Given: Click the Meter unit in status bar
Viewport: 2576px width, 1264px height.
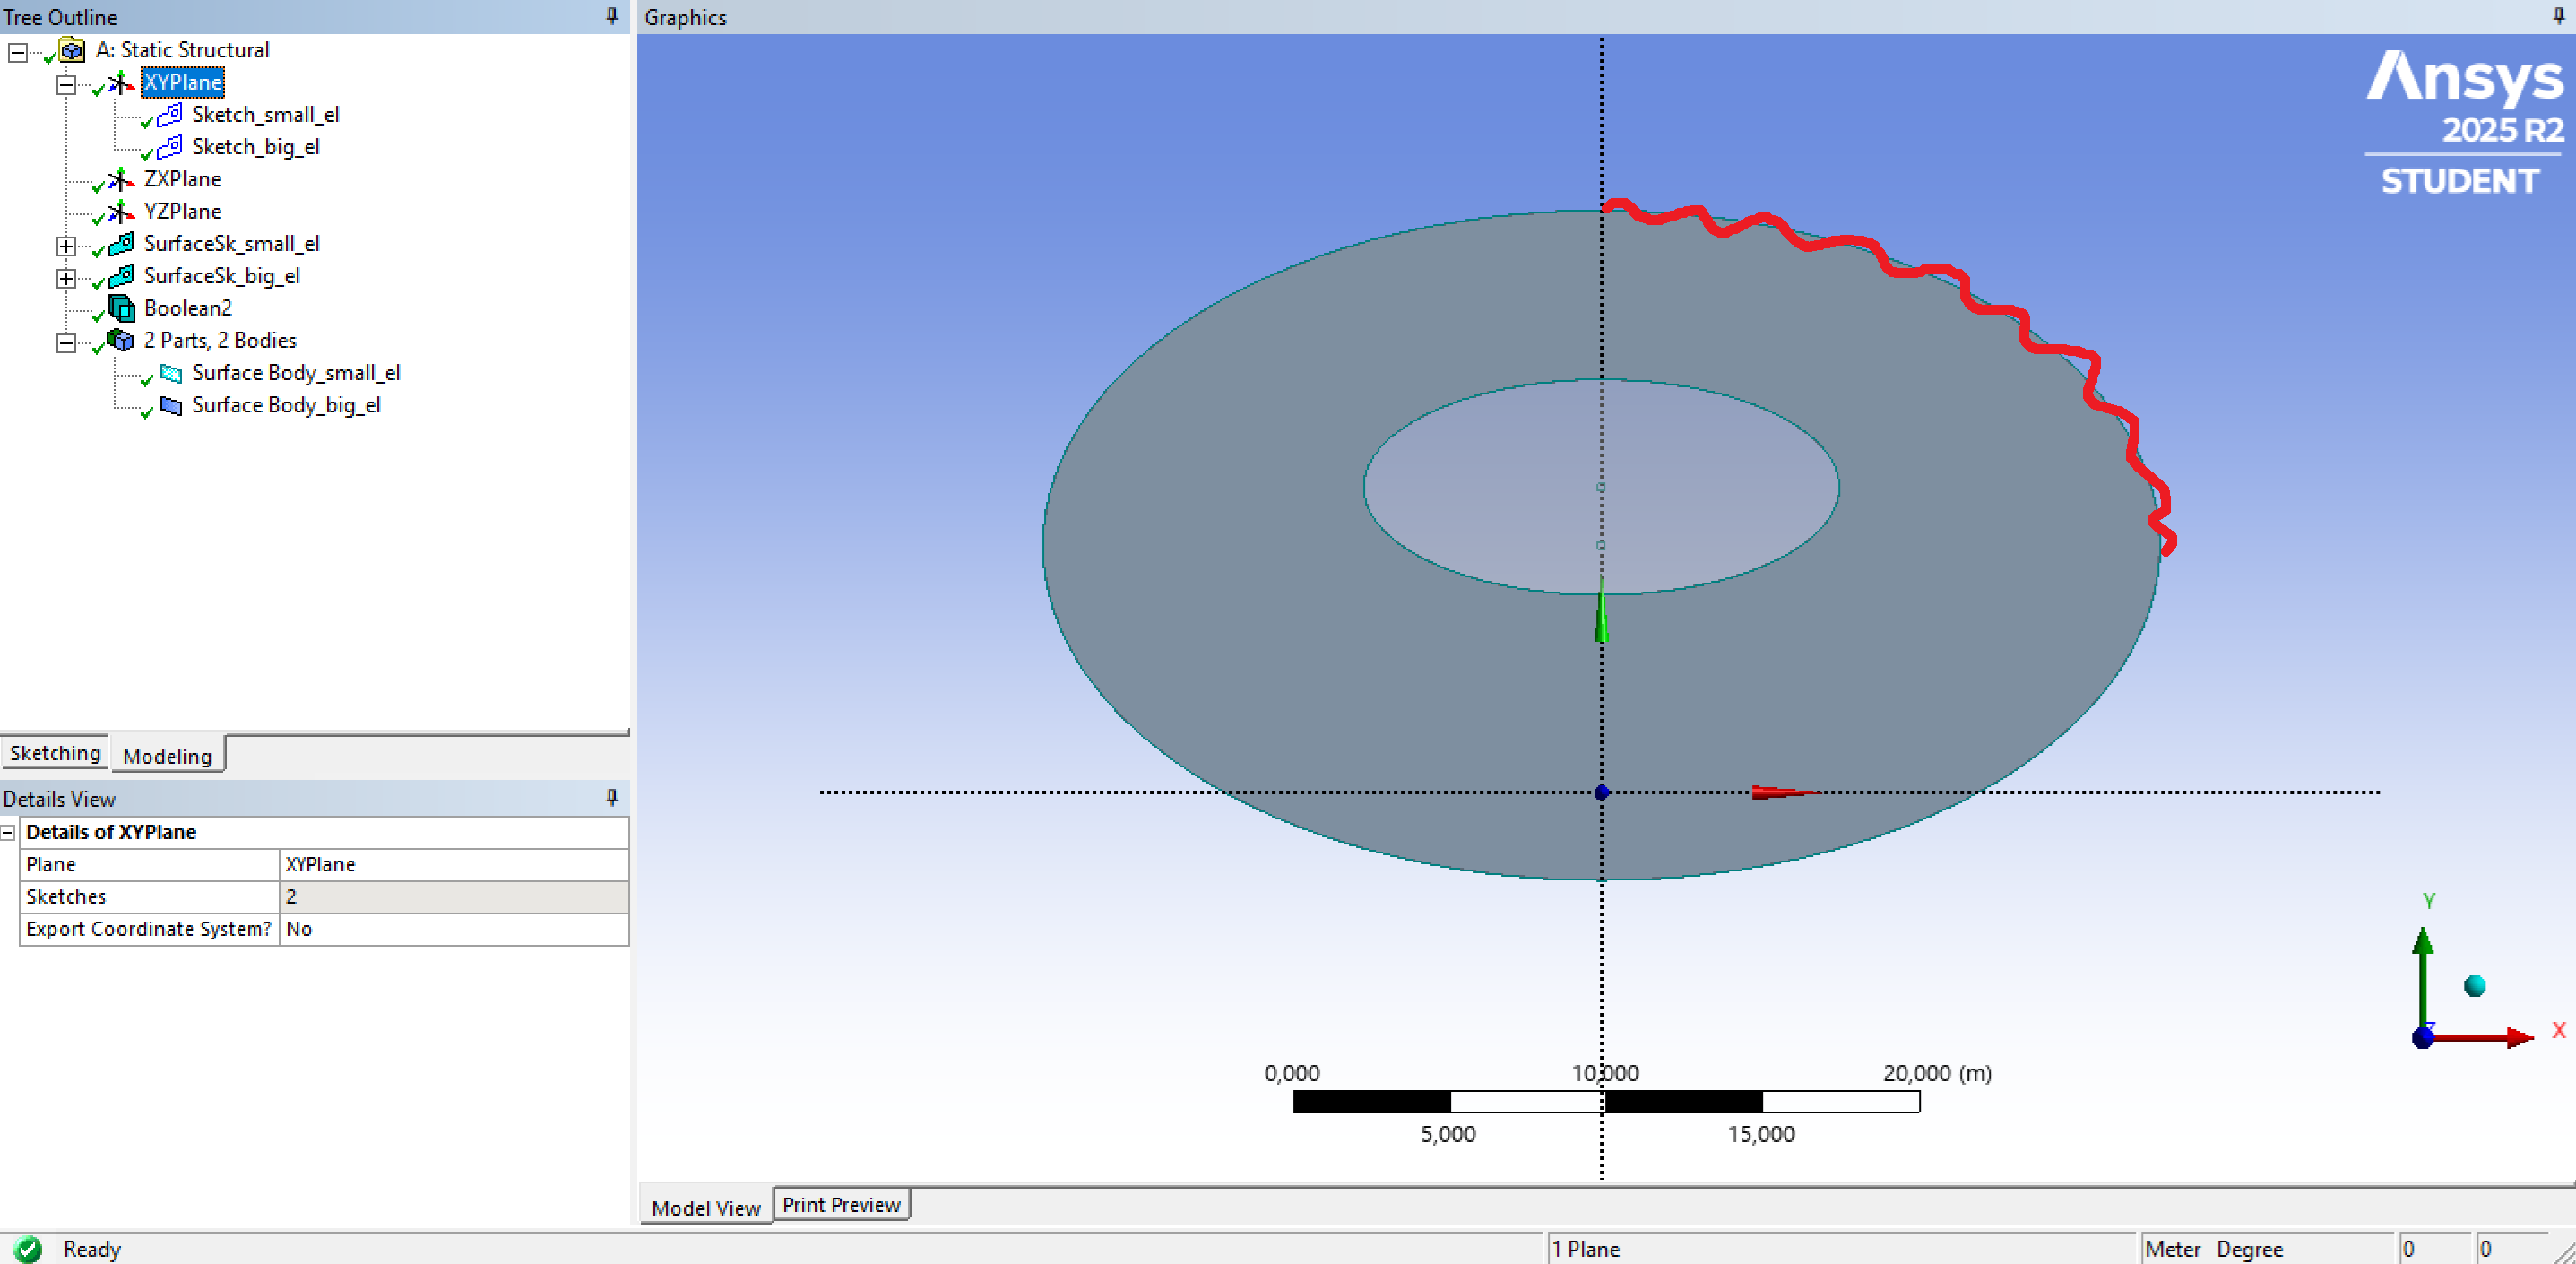Looking at the screenshot, I should click(x=2172, y=1249).
